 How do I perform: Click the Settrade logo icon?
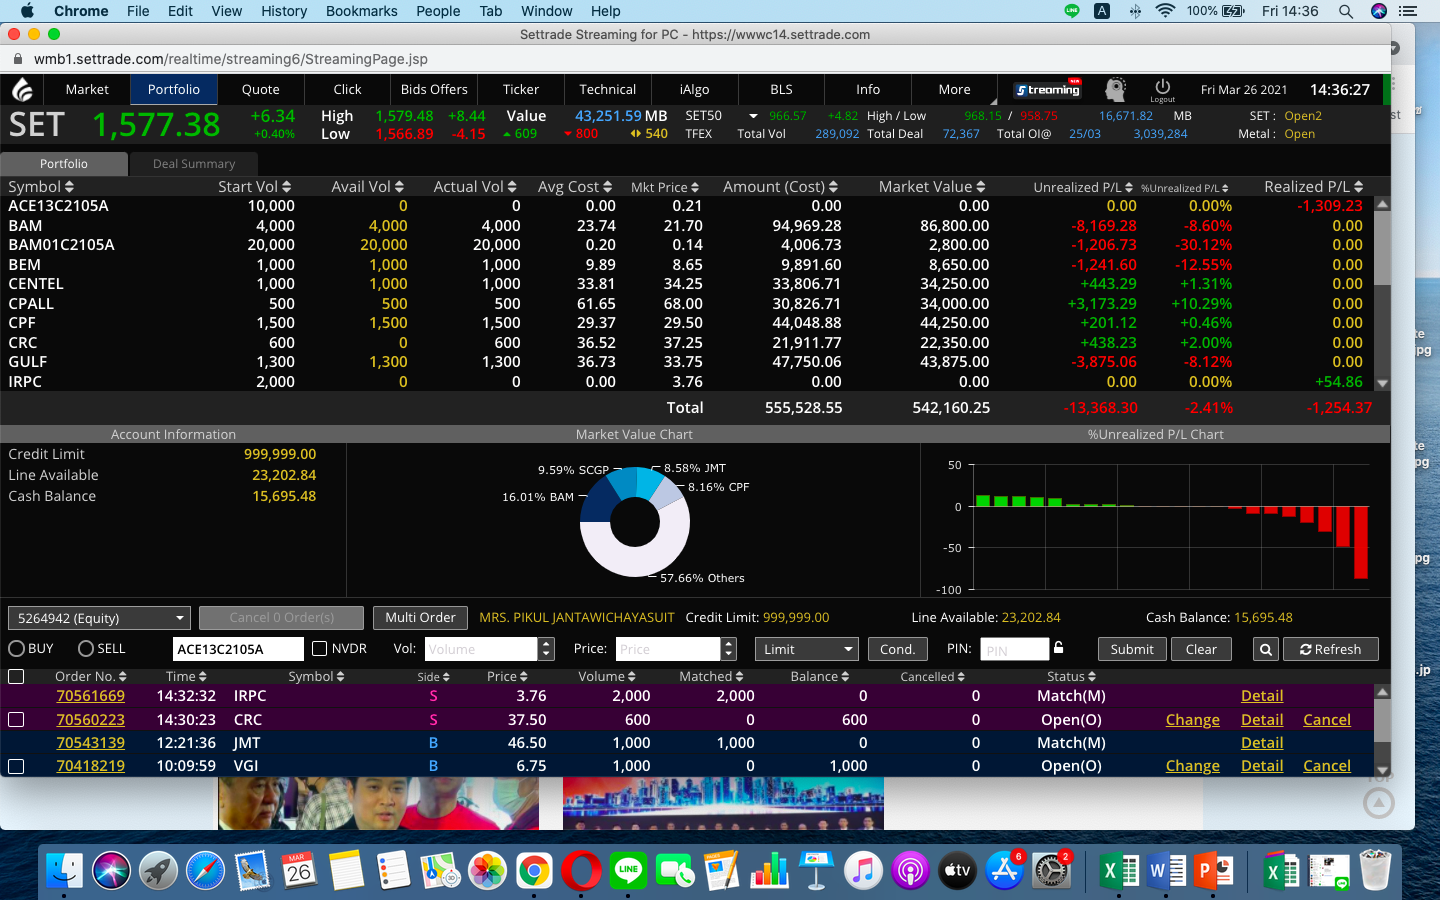(23, 90)
